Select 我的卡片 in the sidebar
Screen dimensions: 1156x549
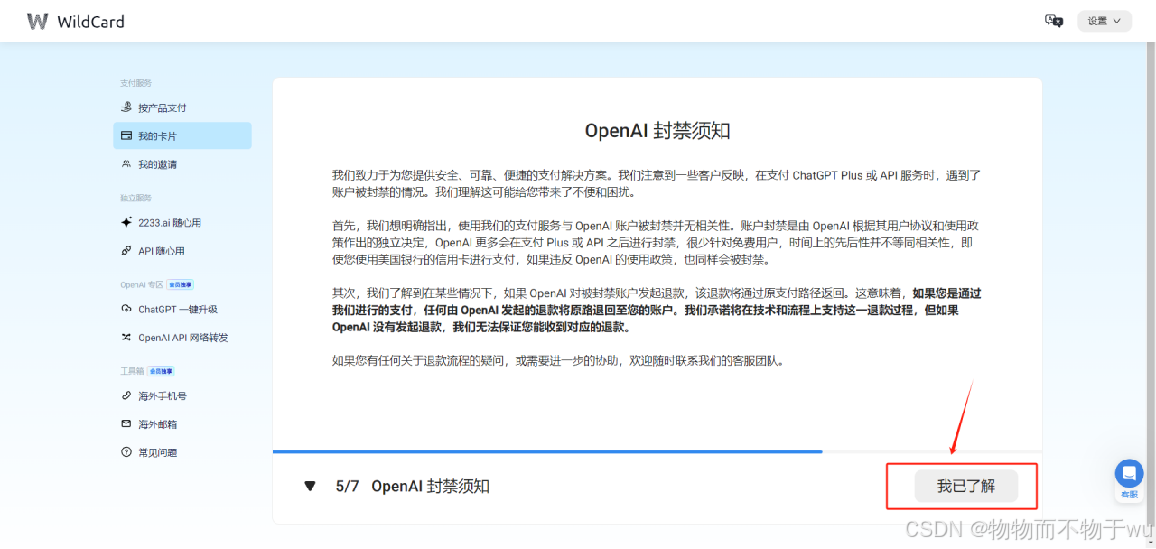pos(182,136)
